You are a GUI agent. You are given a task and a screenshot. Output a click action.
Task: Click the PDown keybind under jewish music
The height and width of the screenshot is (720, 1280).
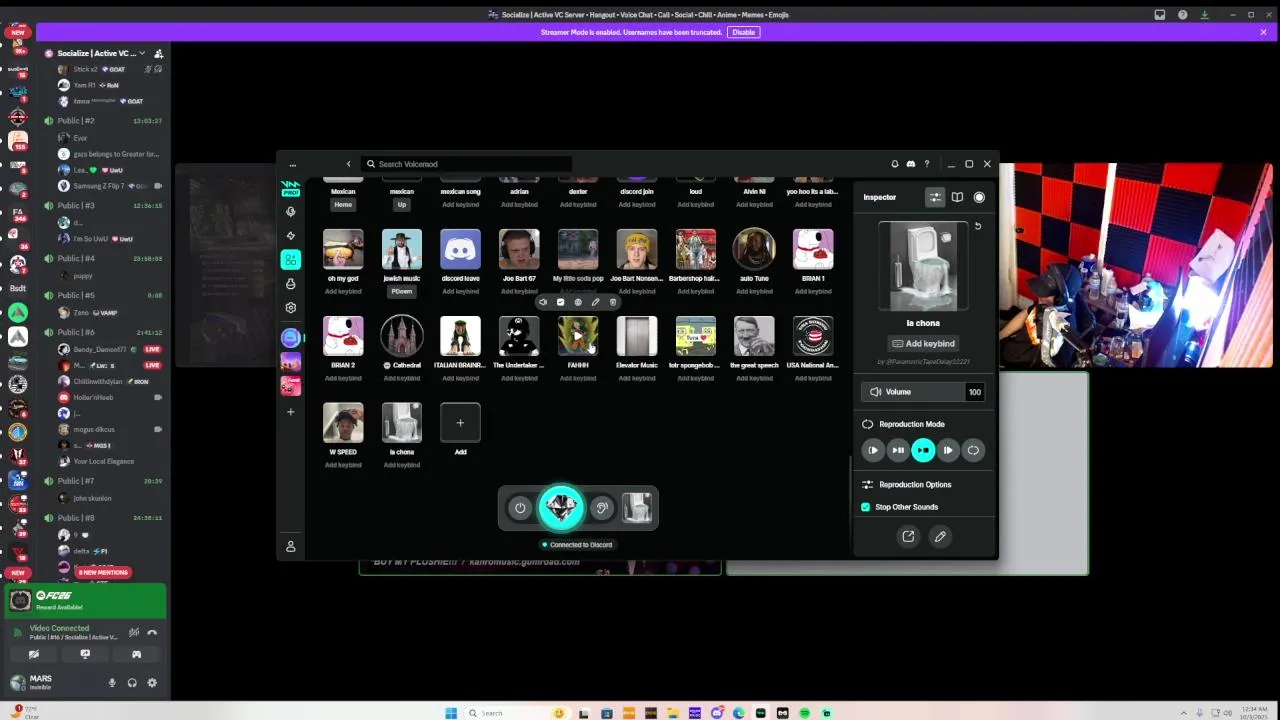402,291
